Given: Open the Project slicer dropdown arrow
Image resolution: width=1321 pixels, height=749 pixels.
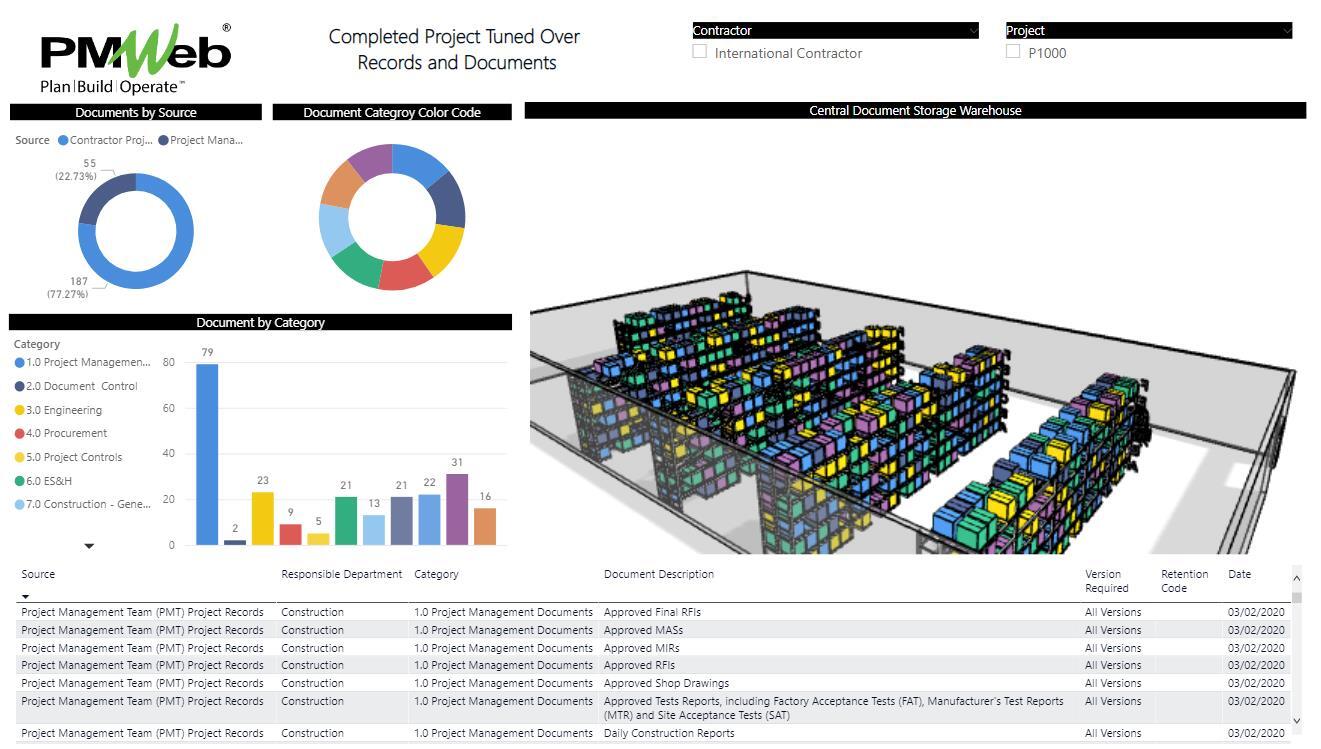Looking at the screenshot, I should 1286,31.
